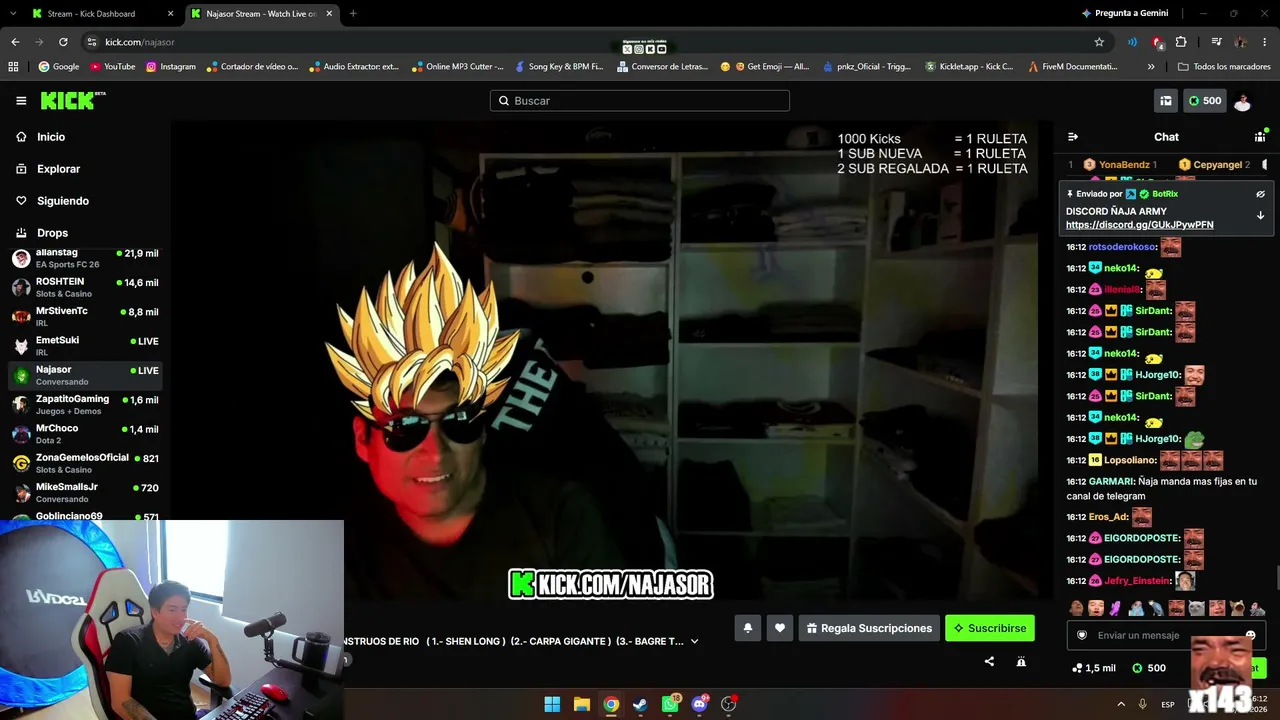The height and width of the screenshot is (720, 1280).
Task: Bookmark this page with the star icon
Action: click(1099, 42)
